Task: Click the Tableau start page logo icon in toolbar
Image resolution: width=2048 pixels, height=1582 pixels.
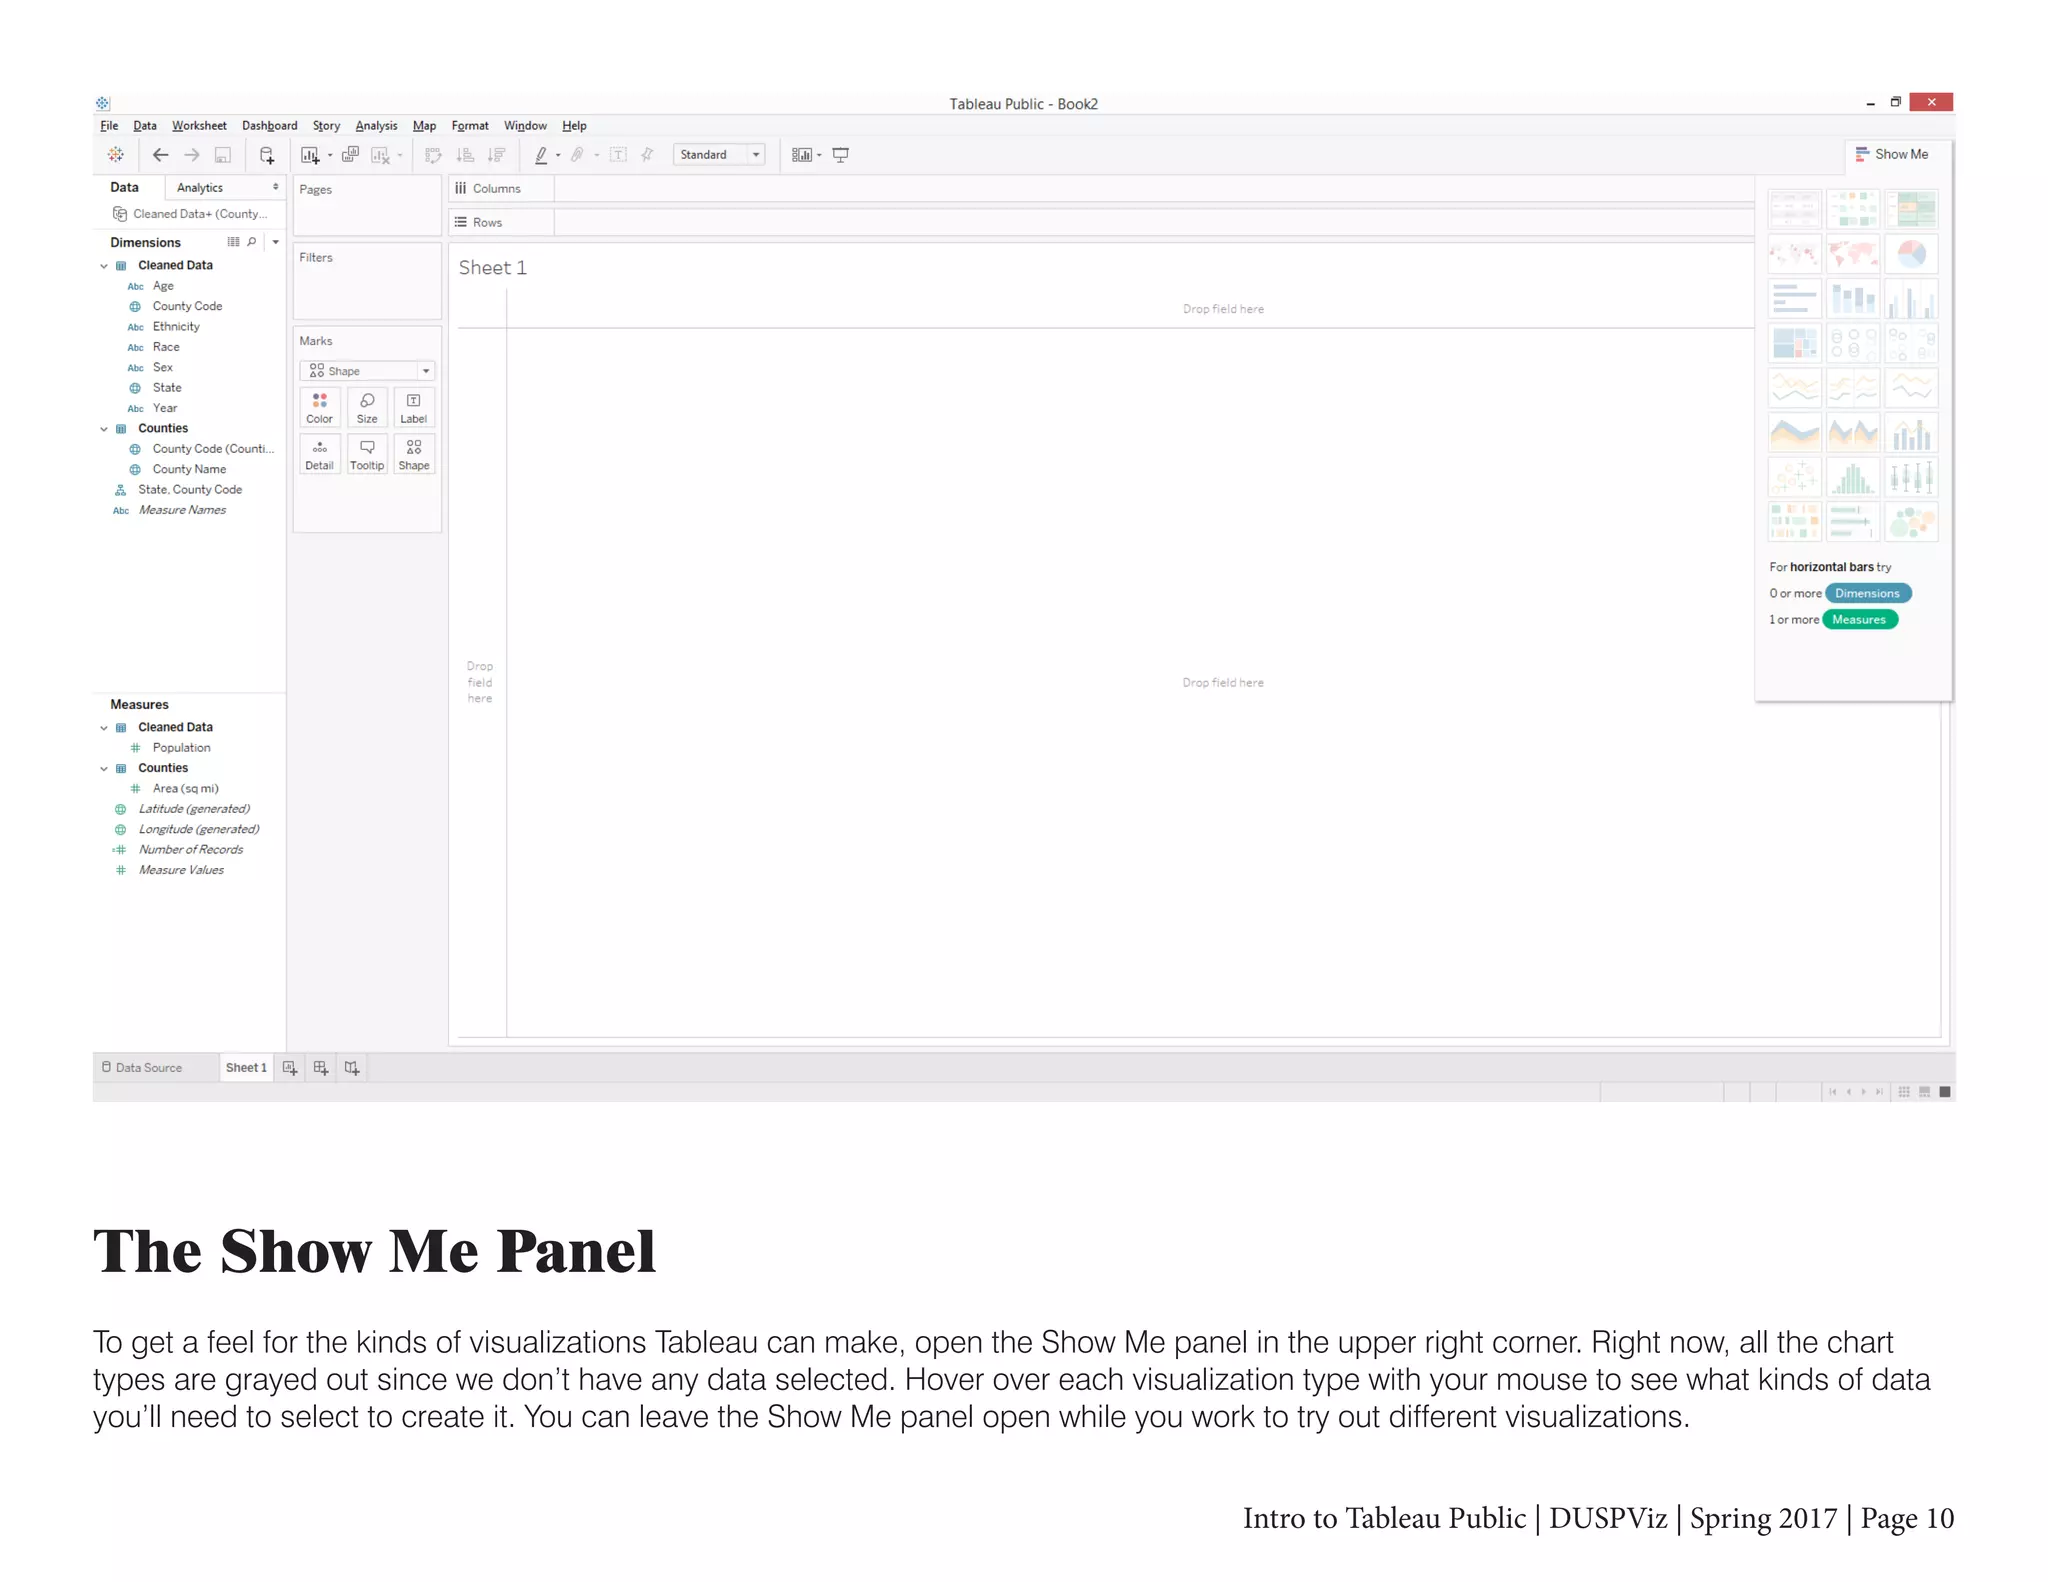Action: pos(116,155)
